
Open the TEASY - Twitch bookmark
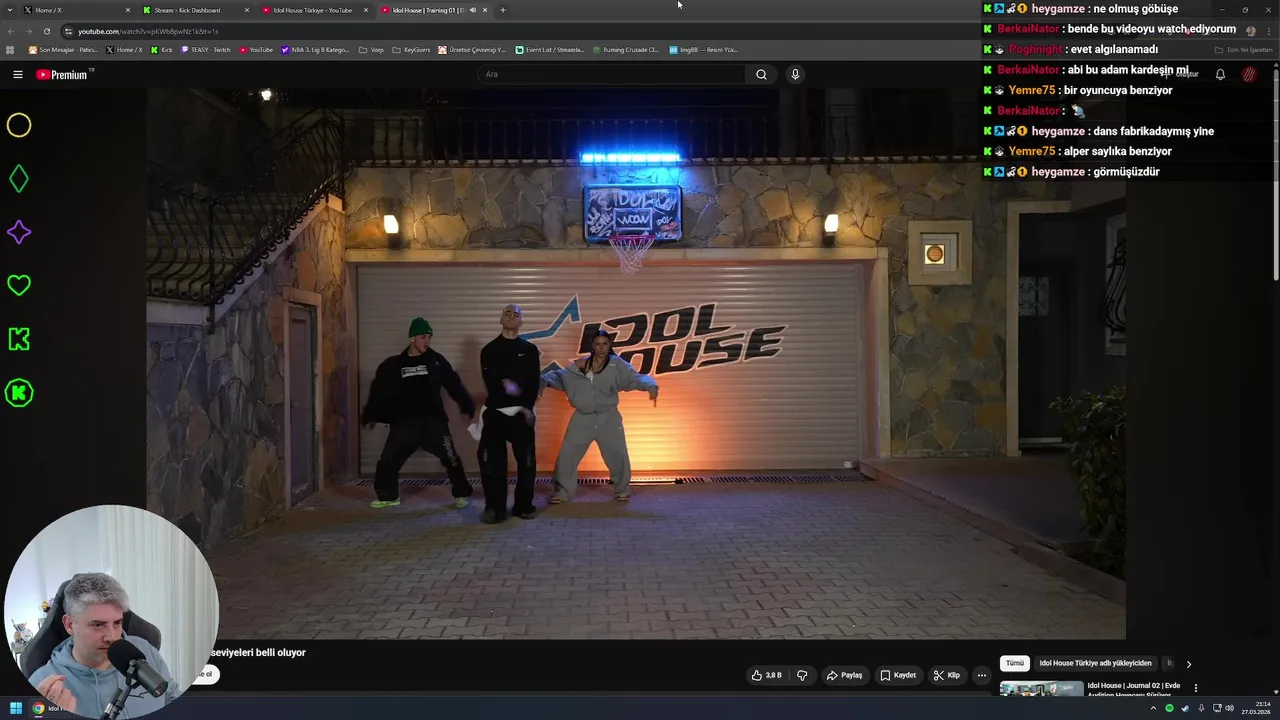(206, 49)
